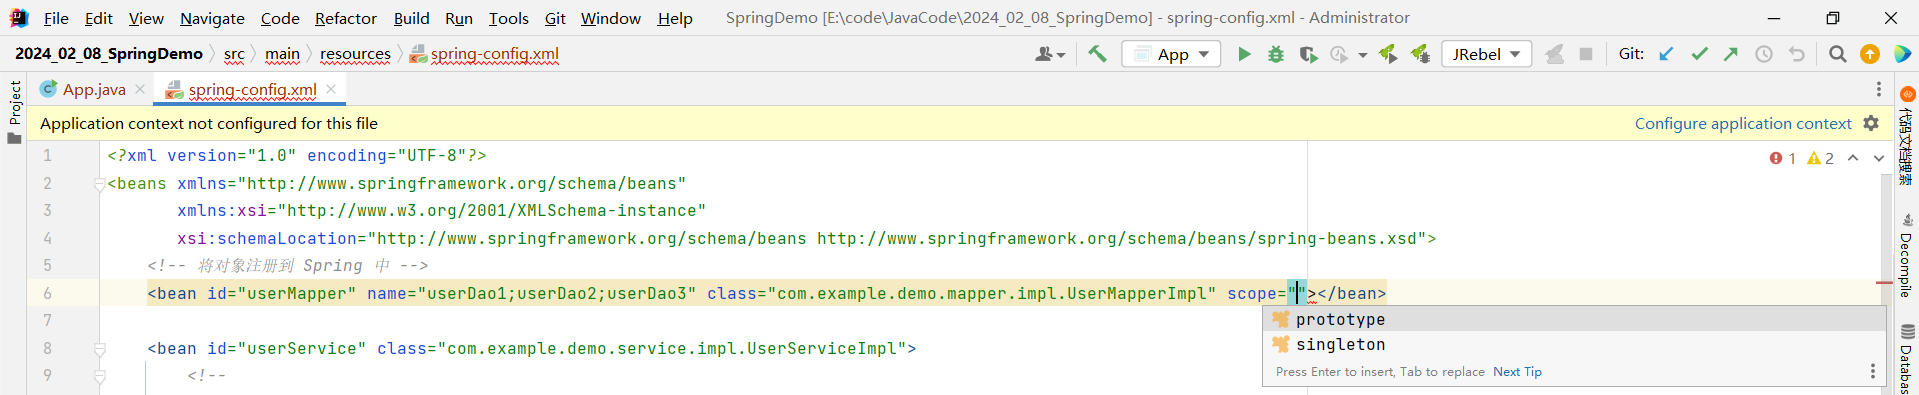This screenshot has height=395, width=1919.
Task: Run App with green play icon
Action: 1244,54
